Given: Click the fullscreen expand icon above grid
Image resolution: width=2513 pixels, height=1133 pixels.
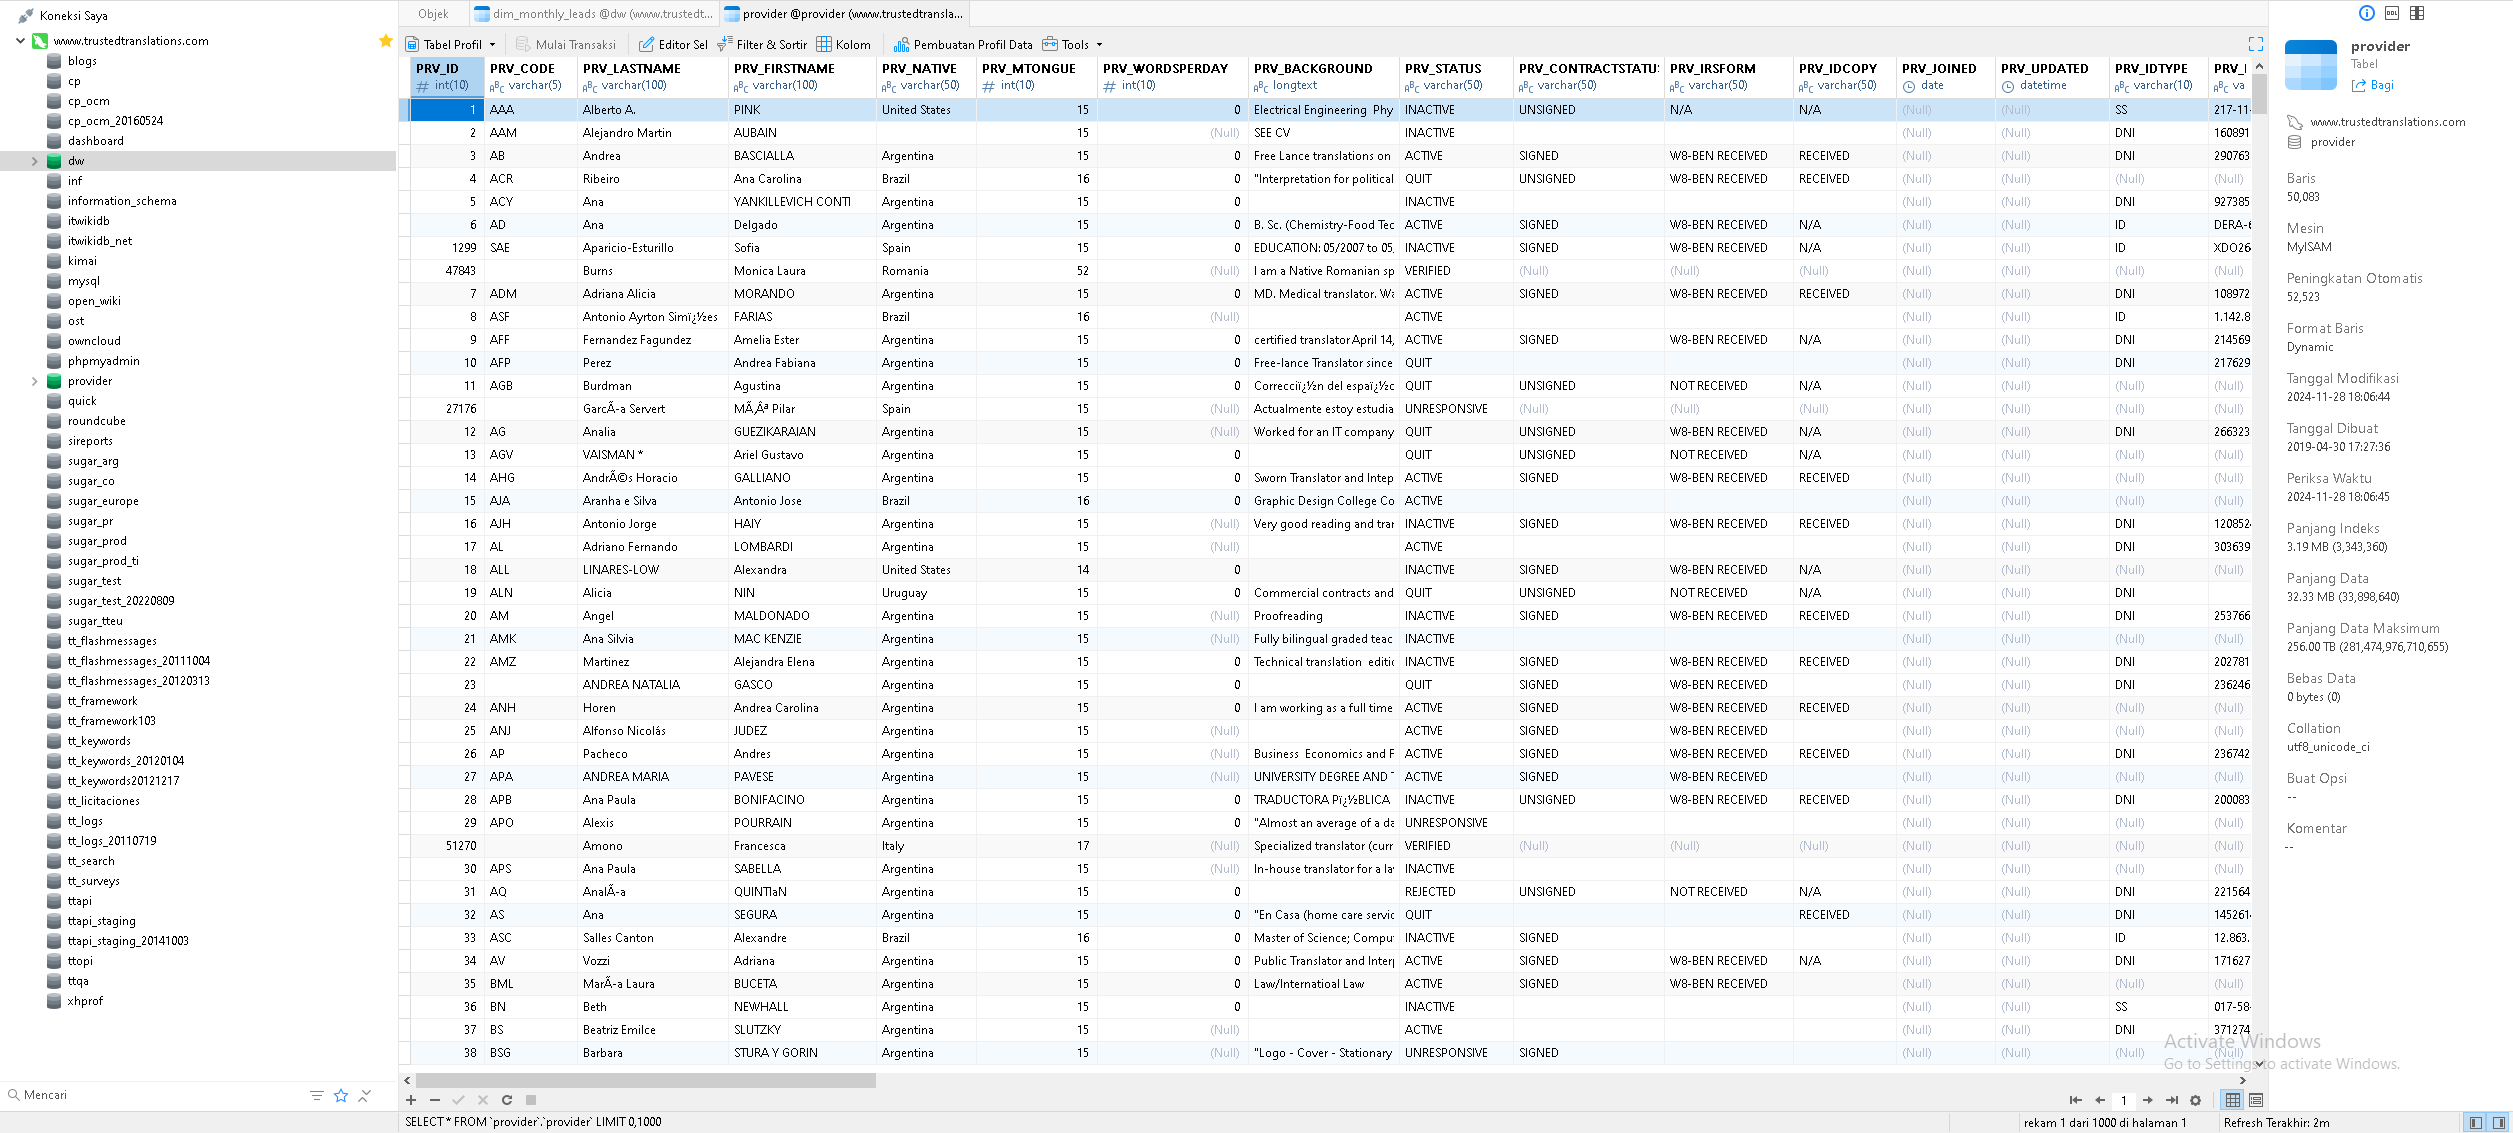Looking at the screenshot, I should point(2256,44).
